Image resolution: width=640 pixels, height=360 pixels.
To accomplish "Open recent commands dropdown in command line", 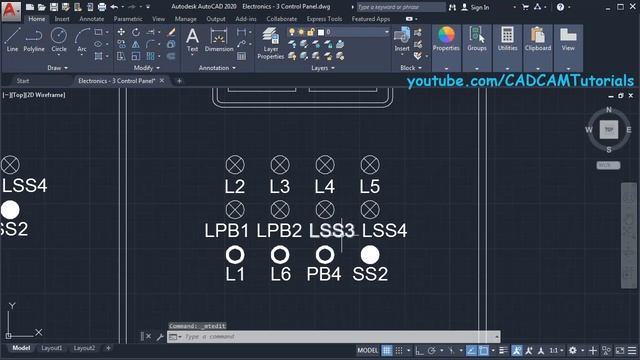I will (175, 337).
